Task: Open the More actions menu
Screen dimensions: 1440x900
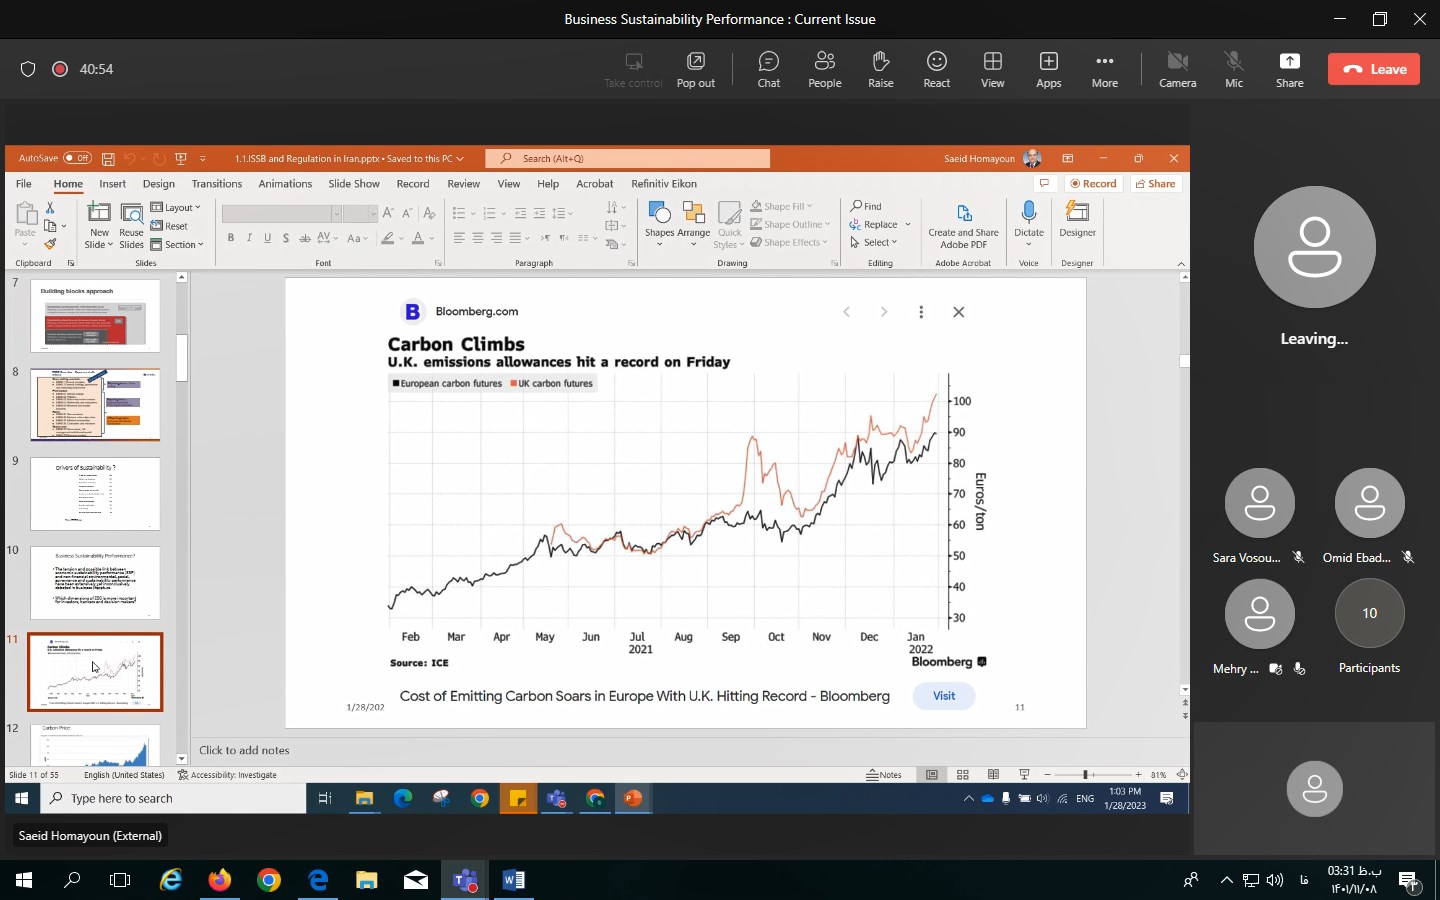Action: tap(1104, 69)
